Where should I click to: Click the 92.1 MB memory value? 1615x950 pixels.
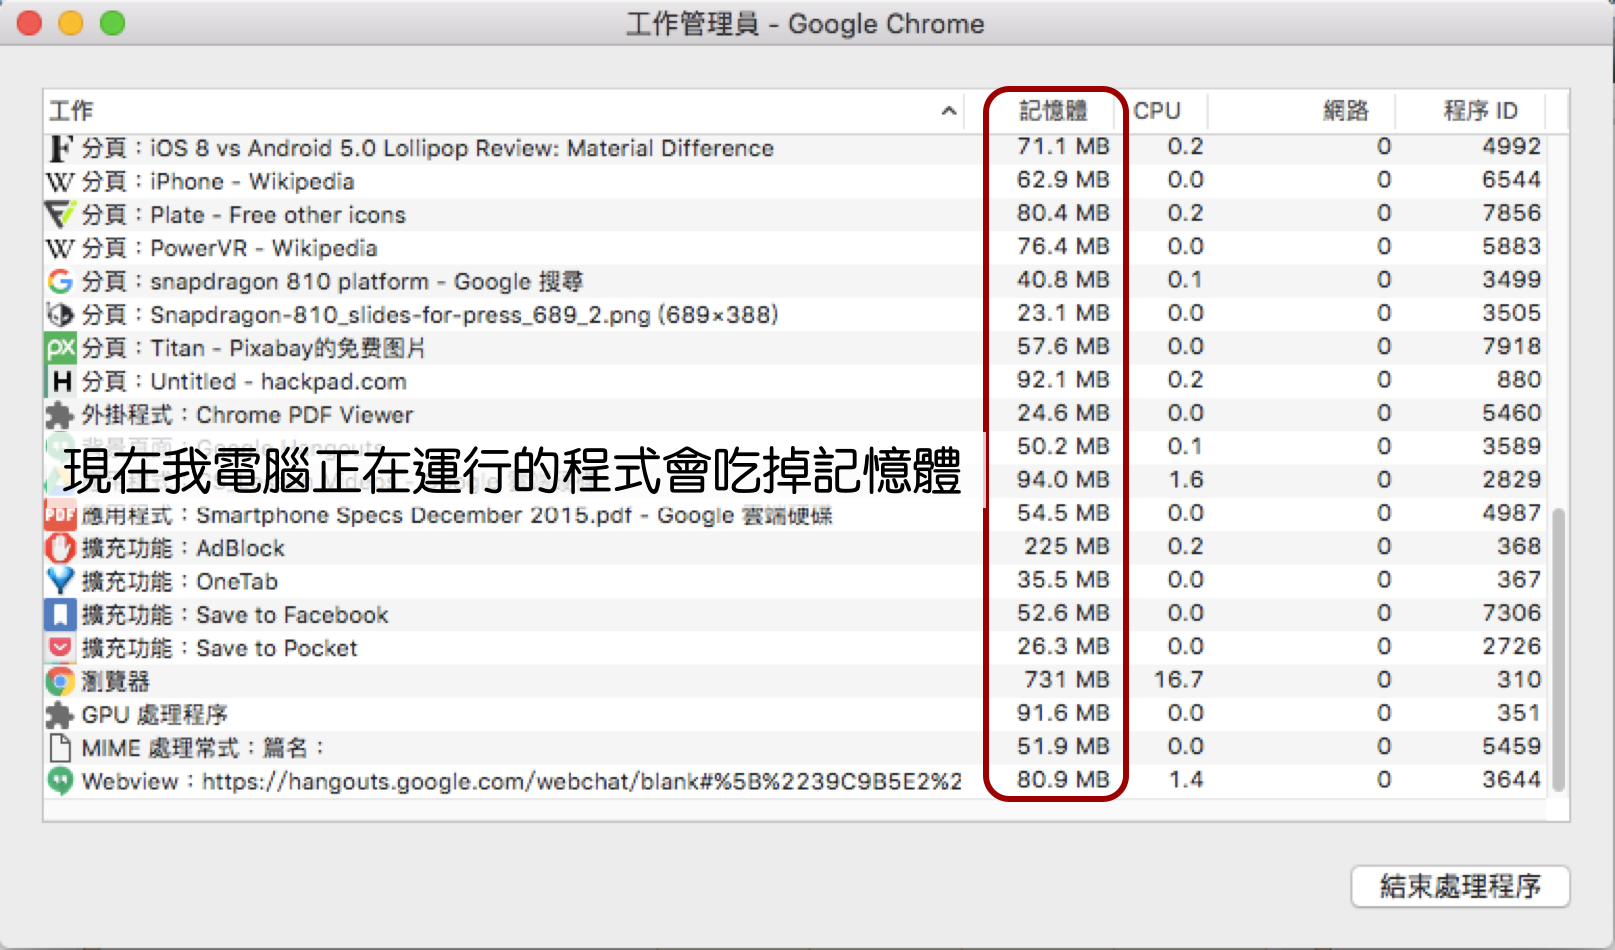tap(1063, 380)
